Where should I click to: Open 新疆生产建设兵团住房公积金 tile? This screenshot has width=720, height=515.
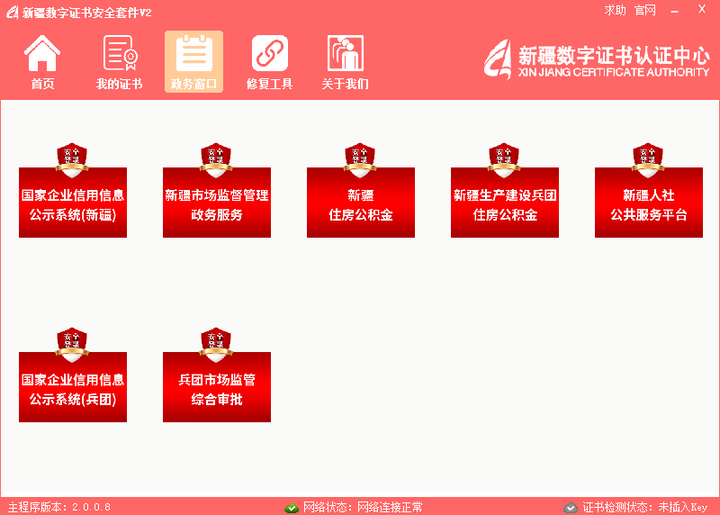(x=505, y=202)
